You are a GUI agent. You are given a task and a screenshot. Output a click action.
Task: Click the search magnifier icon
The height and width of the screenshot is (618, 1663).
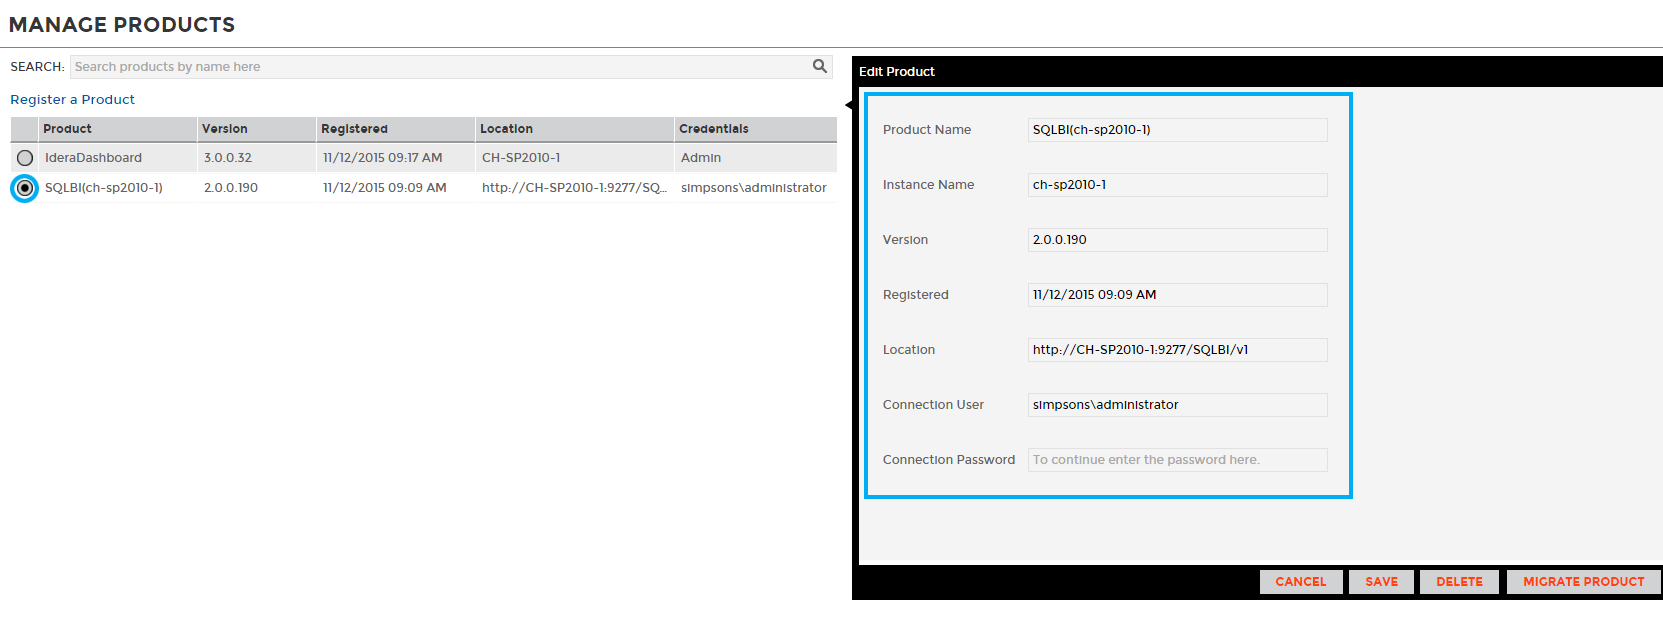820,66
